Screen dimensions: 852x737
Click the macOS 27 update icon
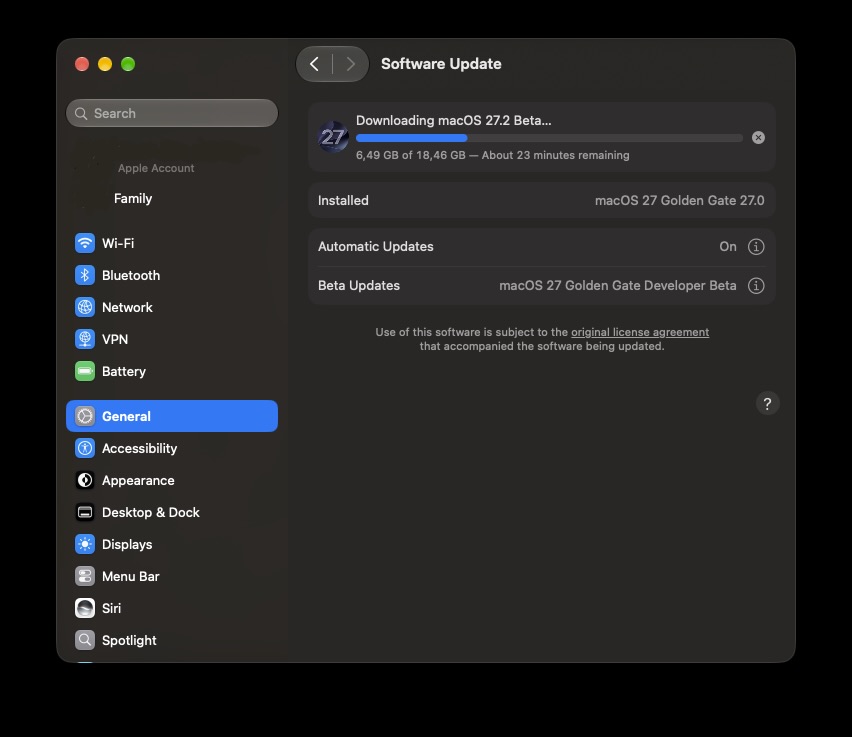(333, 137)
